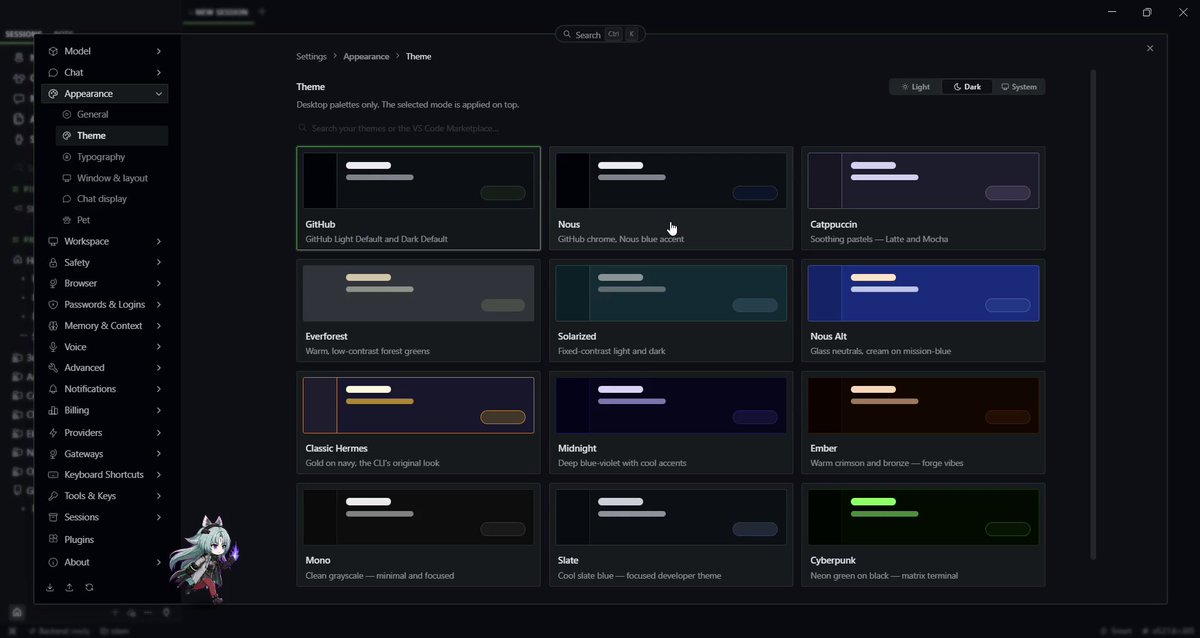The height and width of the screenshot is (638, 1200).
Task: Set theme mode to System
Action: [x=1019, y=87]
